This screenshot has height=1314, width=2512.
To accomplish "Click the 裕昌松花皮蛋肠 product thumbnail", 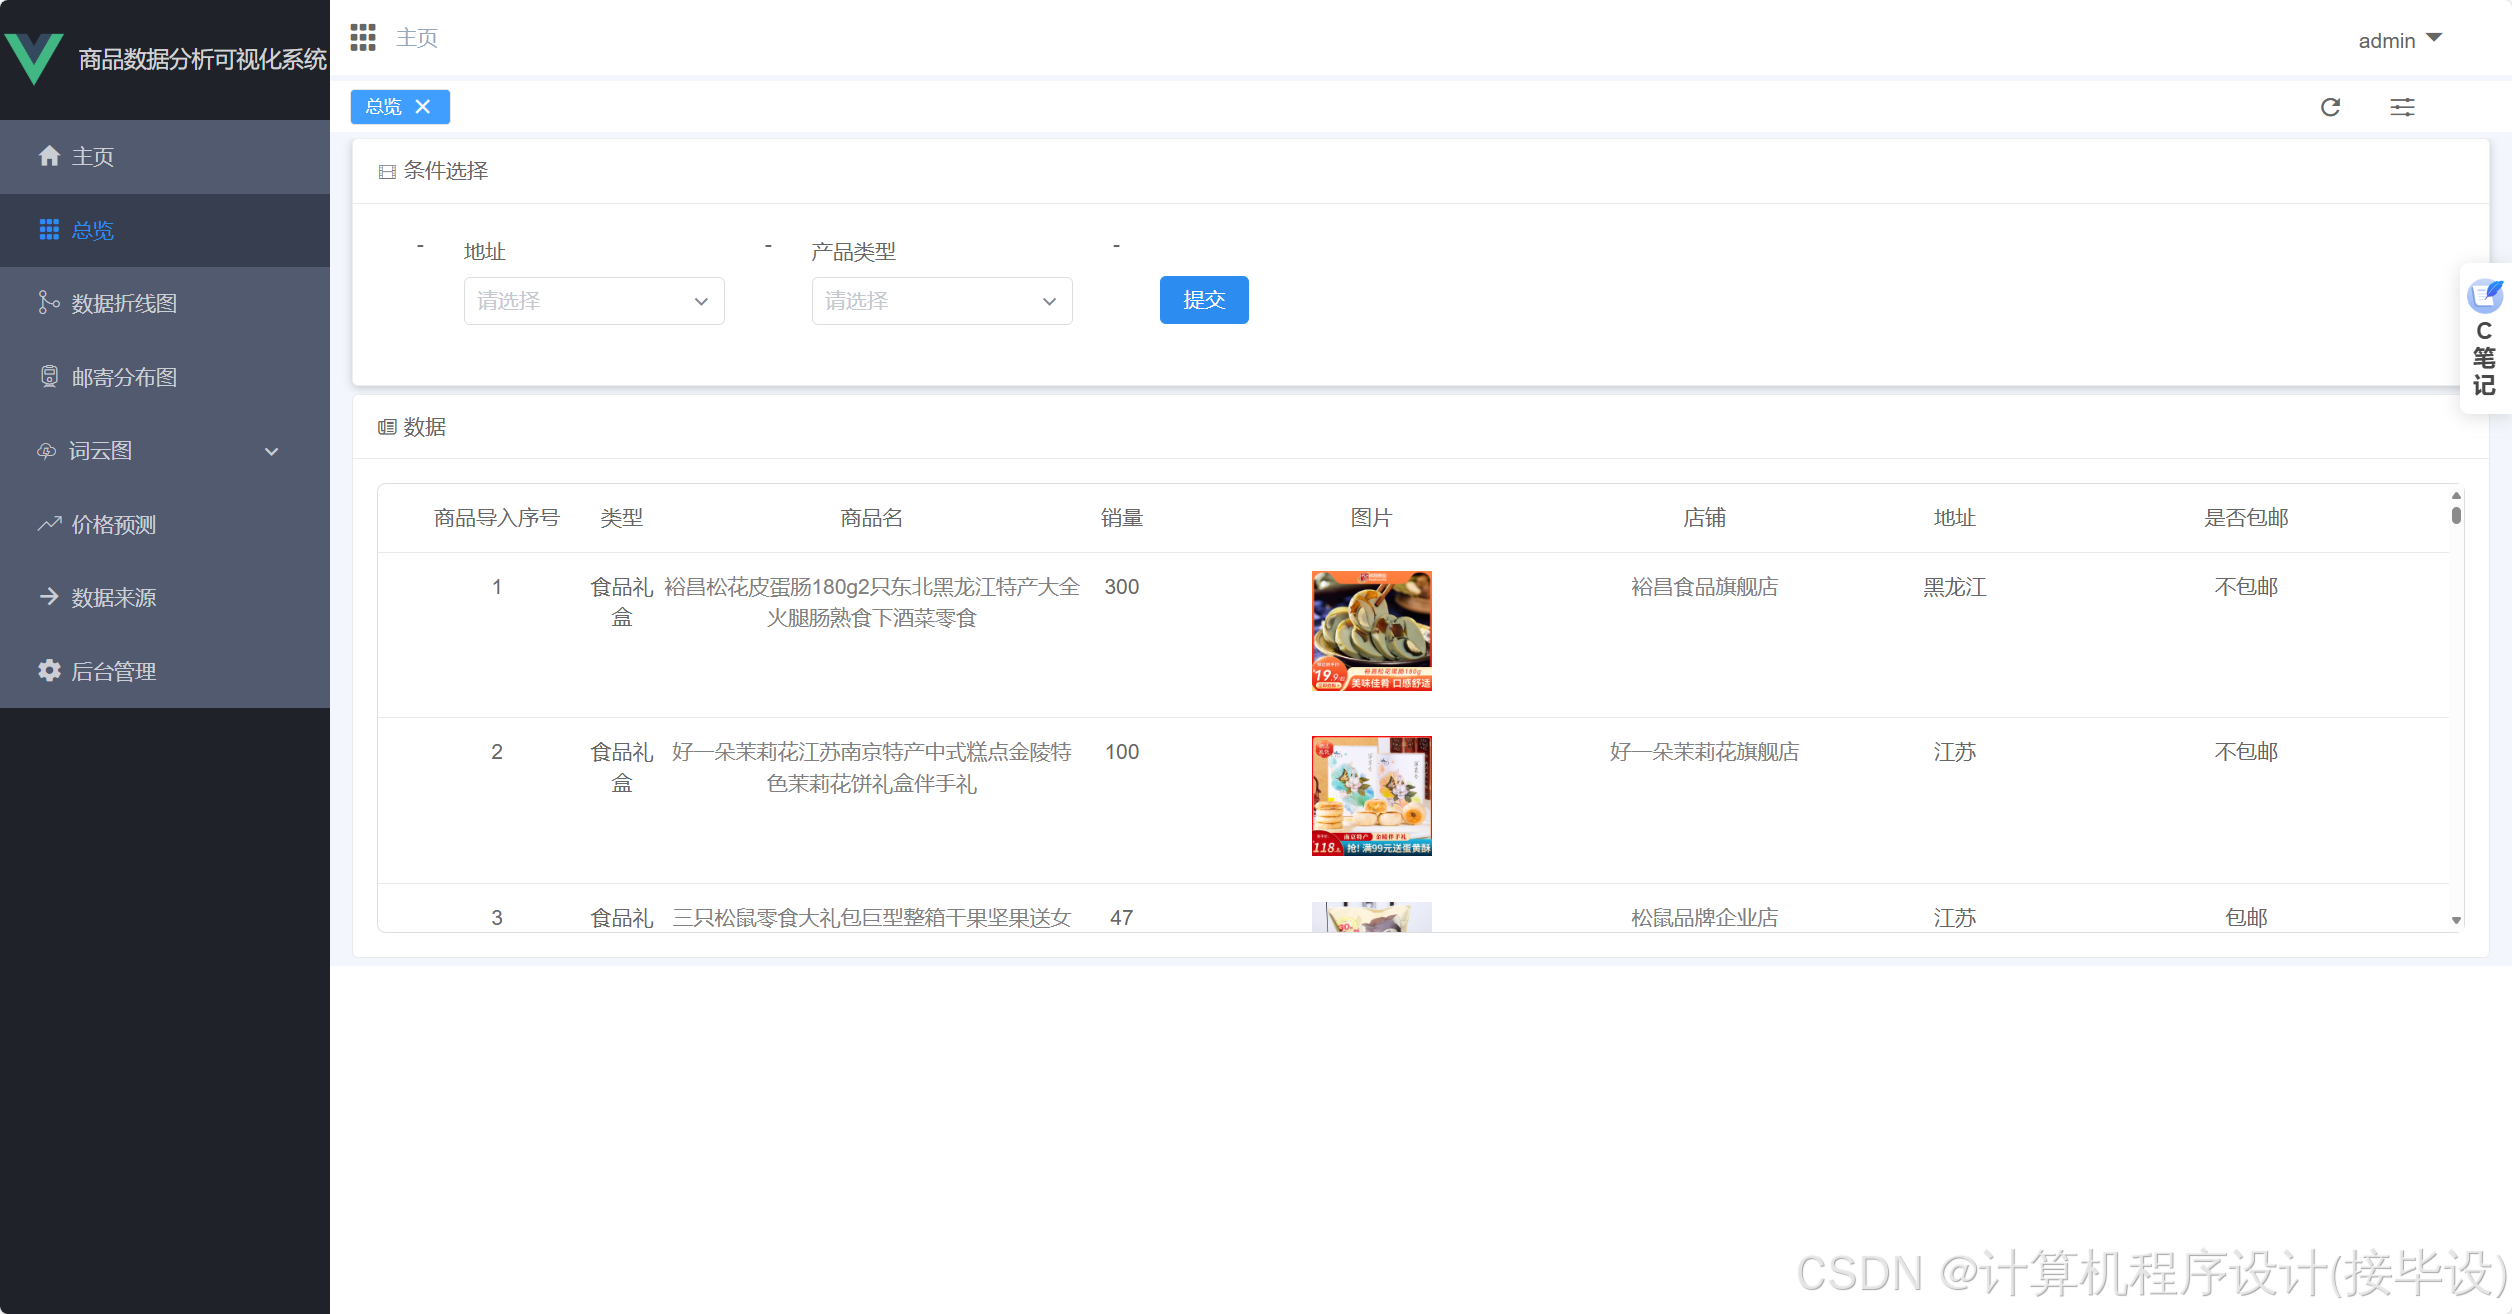I will [x=1371, y=631].
